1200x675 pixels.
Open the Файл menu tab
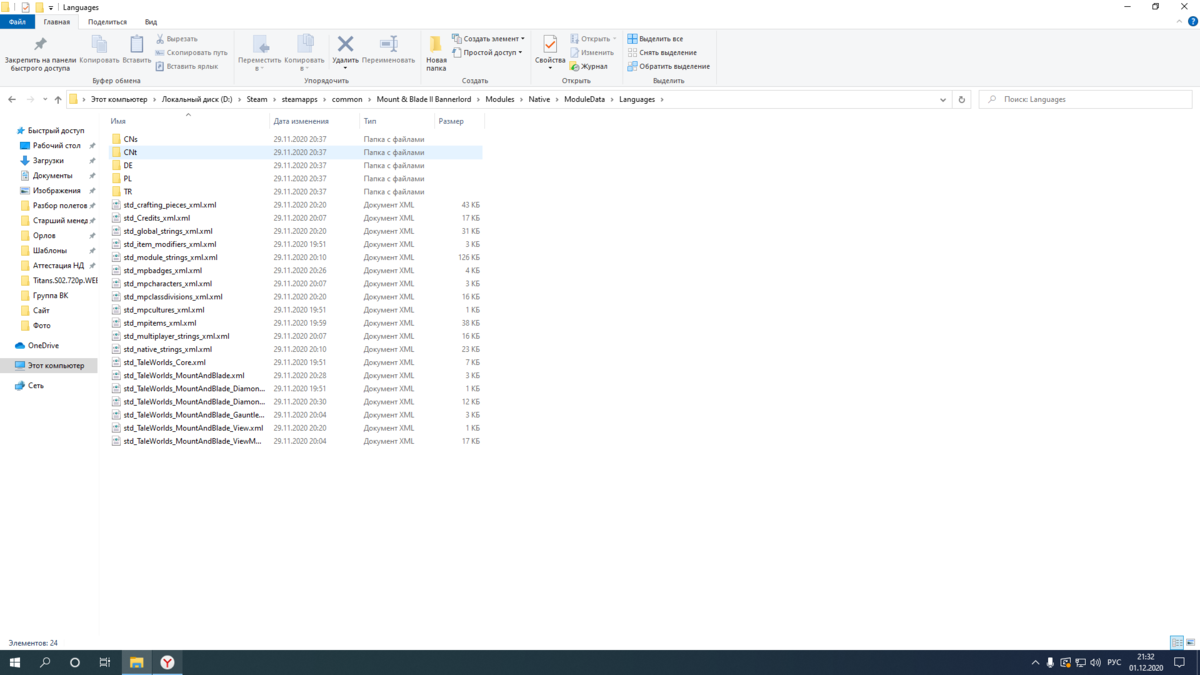[x=17, y=21]
